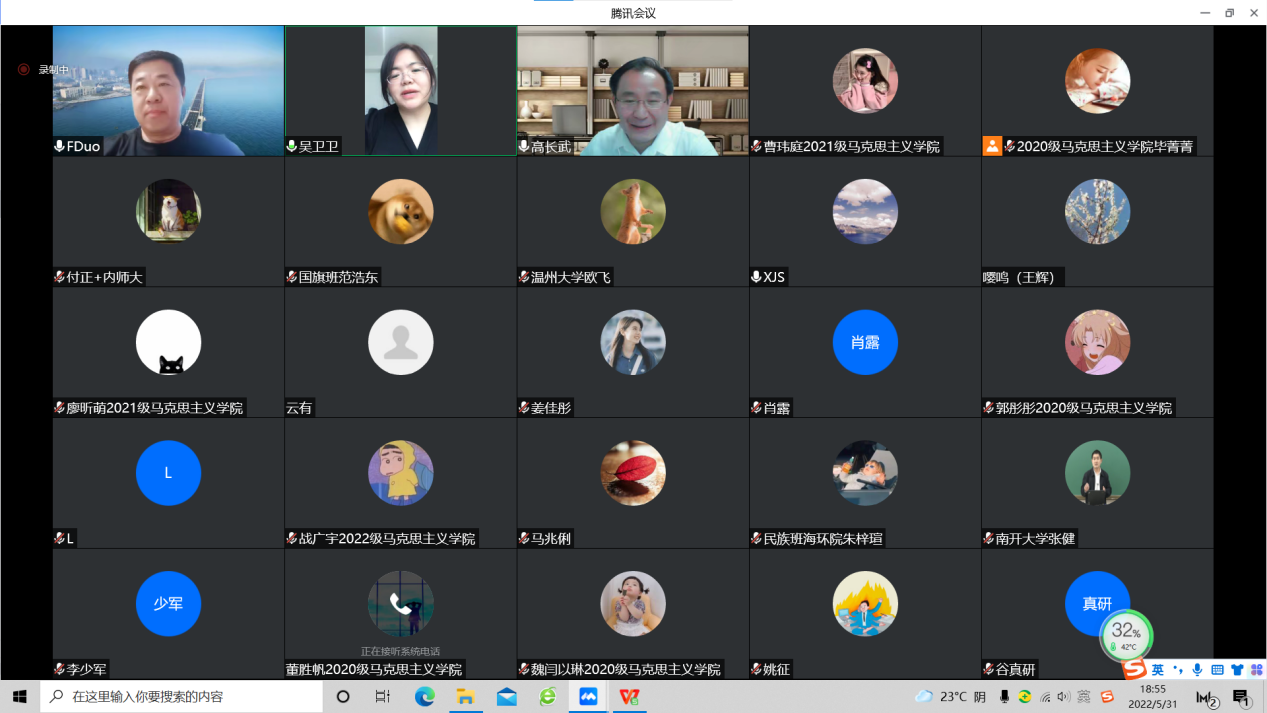Launch Microsoft Edge from taskbar
1267x713 pixels.
point(425,696)
